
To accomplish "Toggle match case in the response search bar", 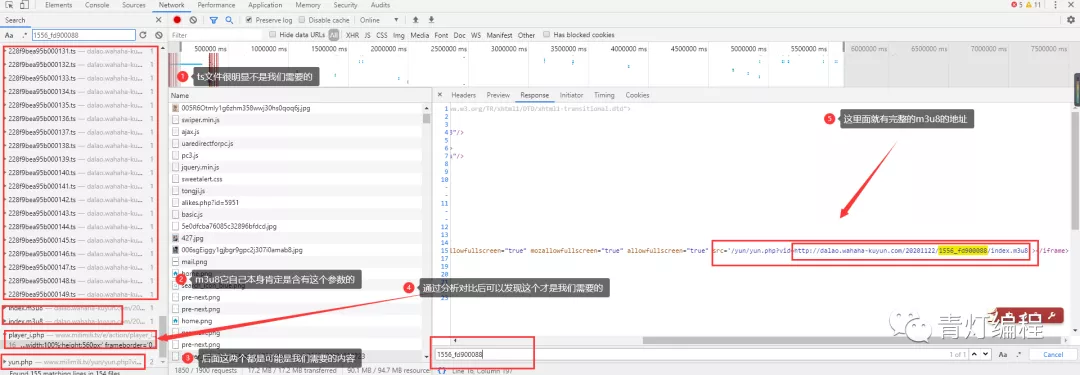I will pos(1004,354).
